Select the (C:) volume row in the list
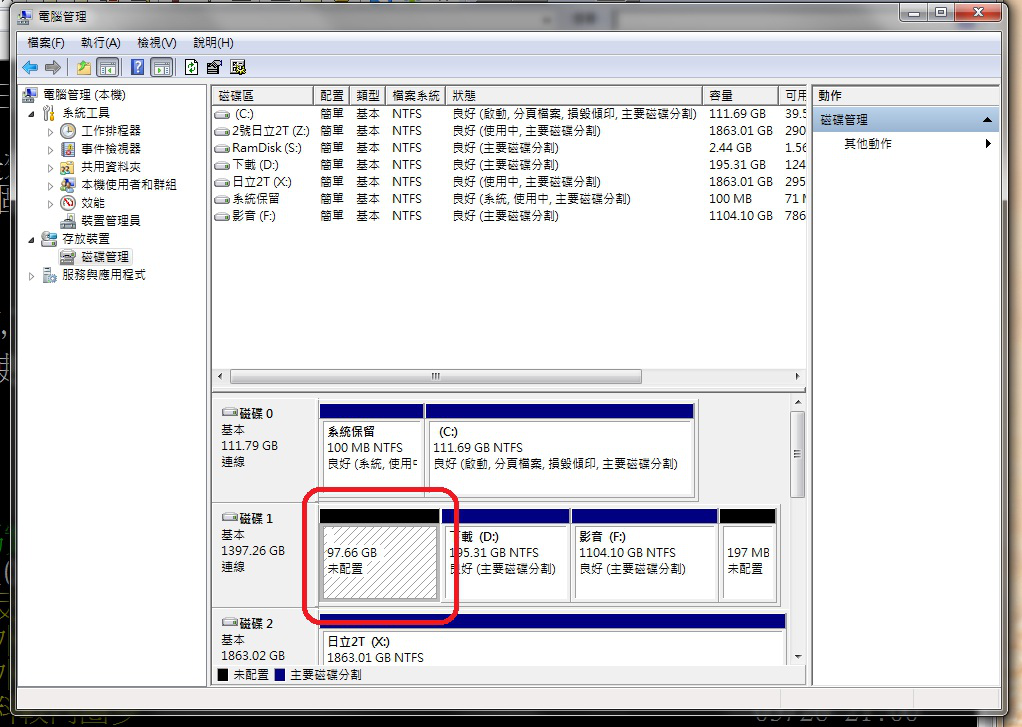Image resolution: width=1022 pixels, height=727 pixels. (509, 114)
